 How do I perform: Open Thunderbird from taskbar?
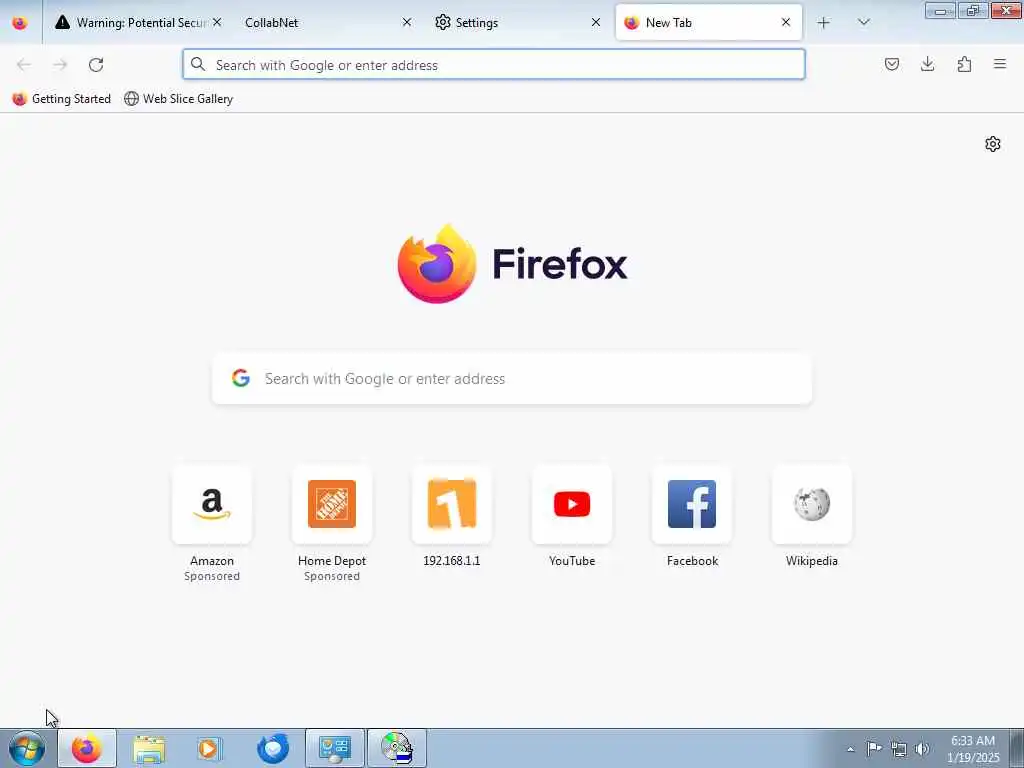click(272, 748)
